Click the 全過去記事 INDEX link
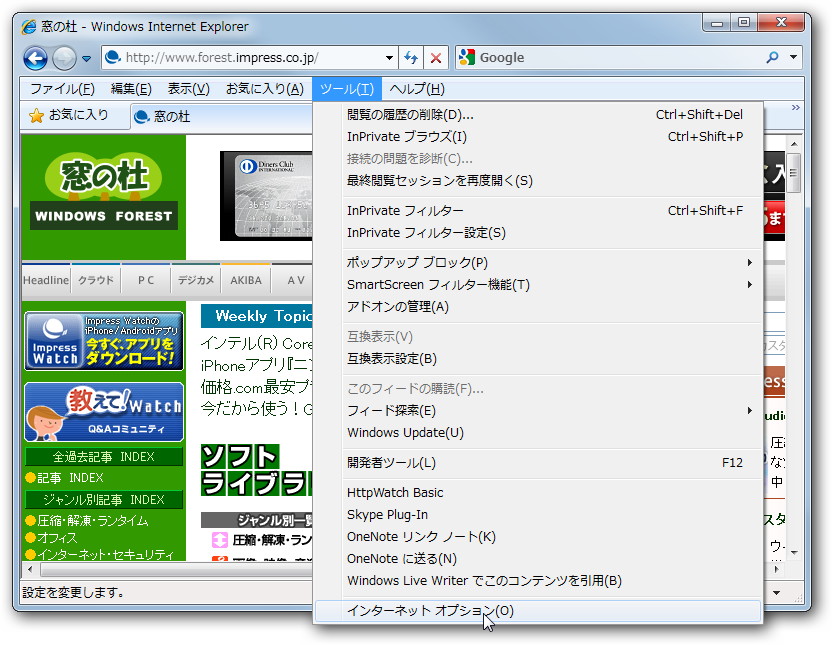 [x=103, y=456]
